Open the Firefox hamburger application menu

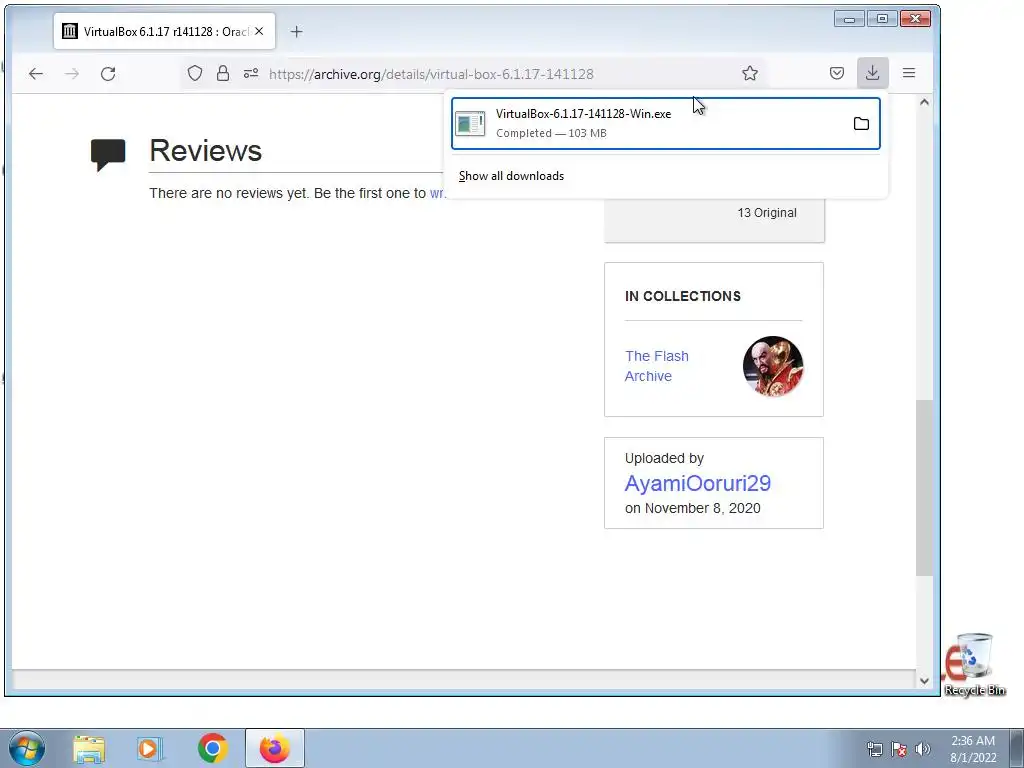(909, 73)
